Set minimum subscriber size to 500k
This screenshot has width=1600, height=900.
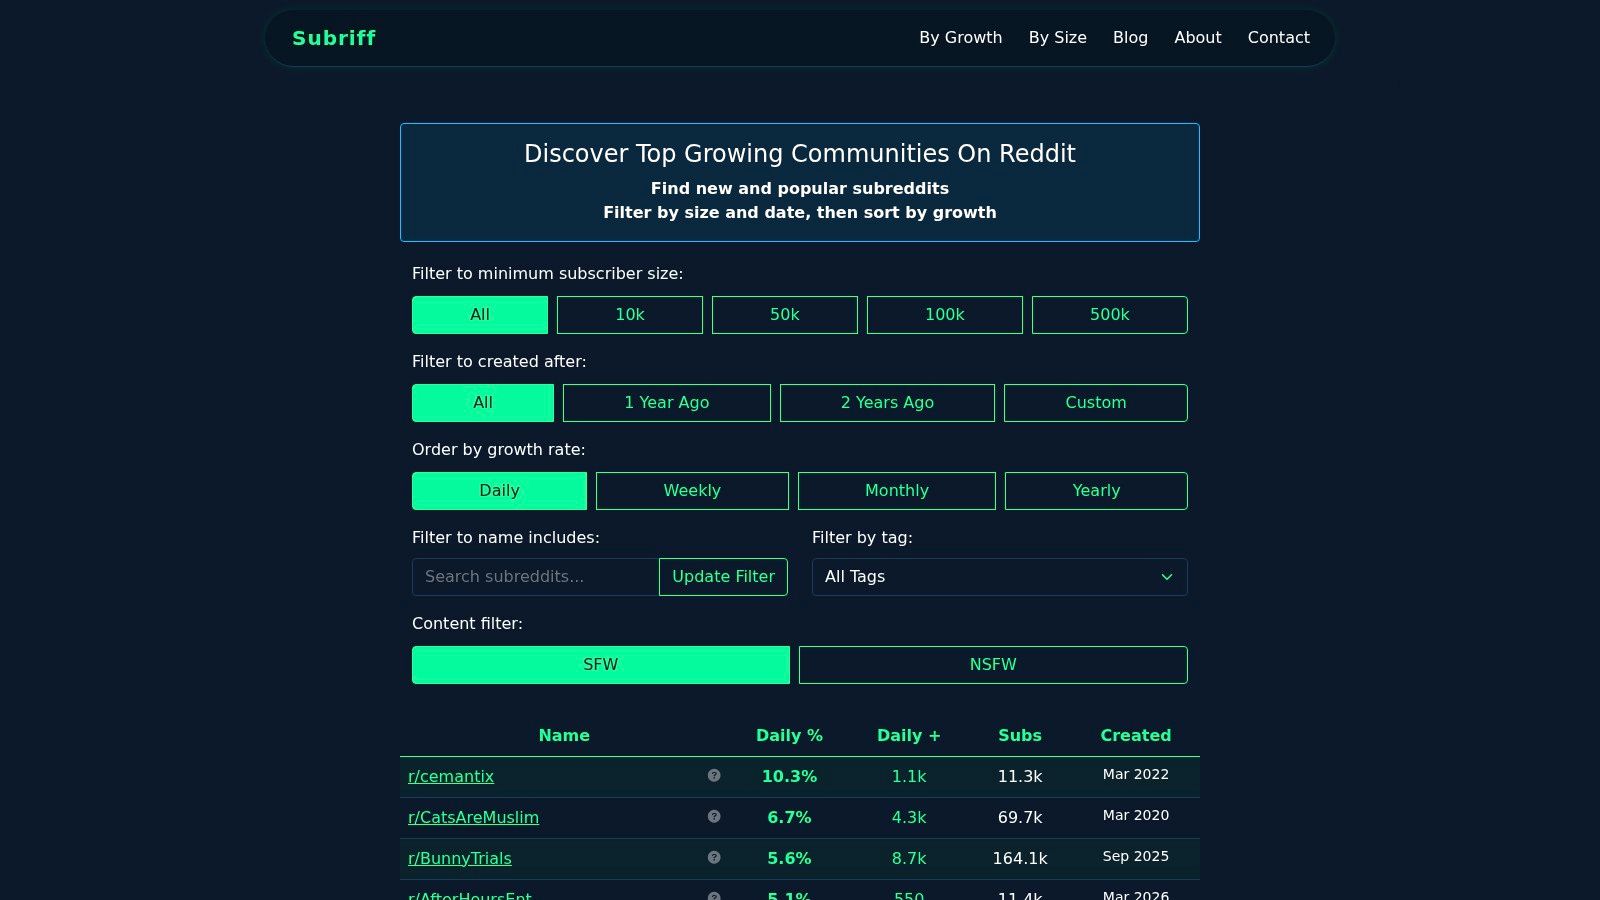pyautogui.click(x=1110, y=315)
